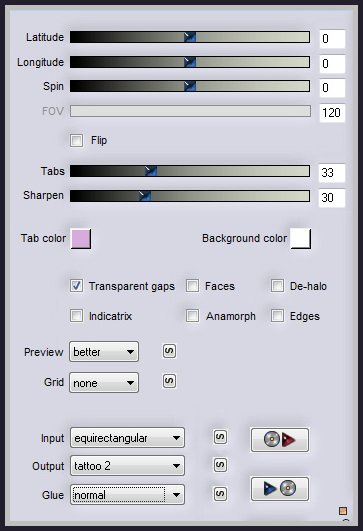Click the disc-then-play load button
The height and width of the screenshot is (531, 363).
280,440
